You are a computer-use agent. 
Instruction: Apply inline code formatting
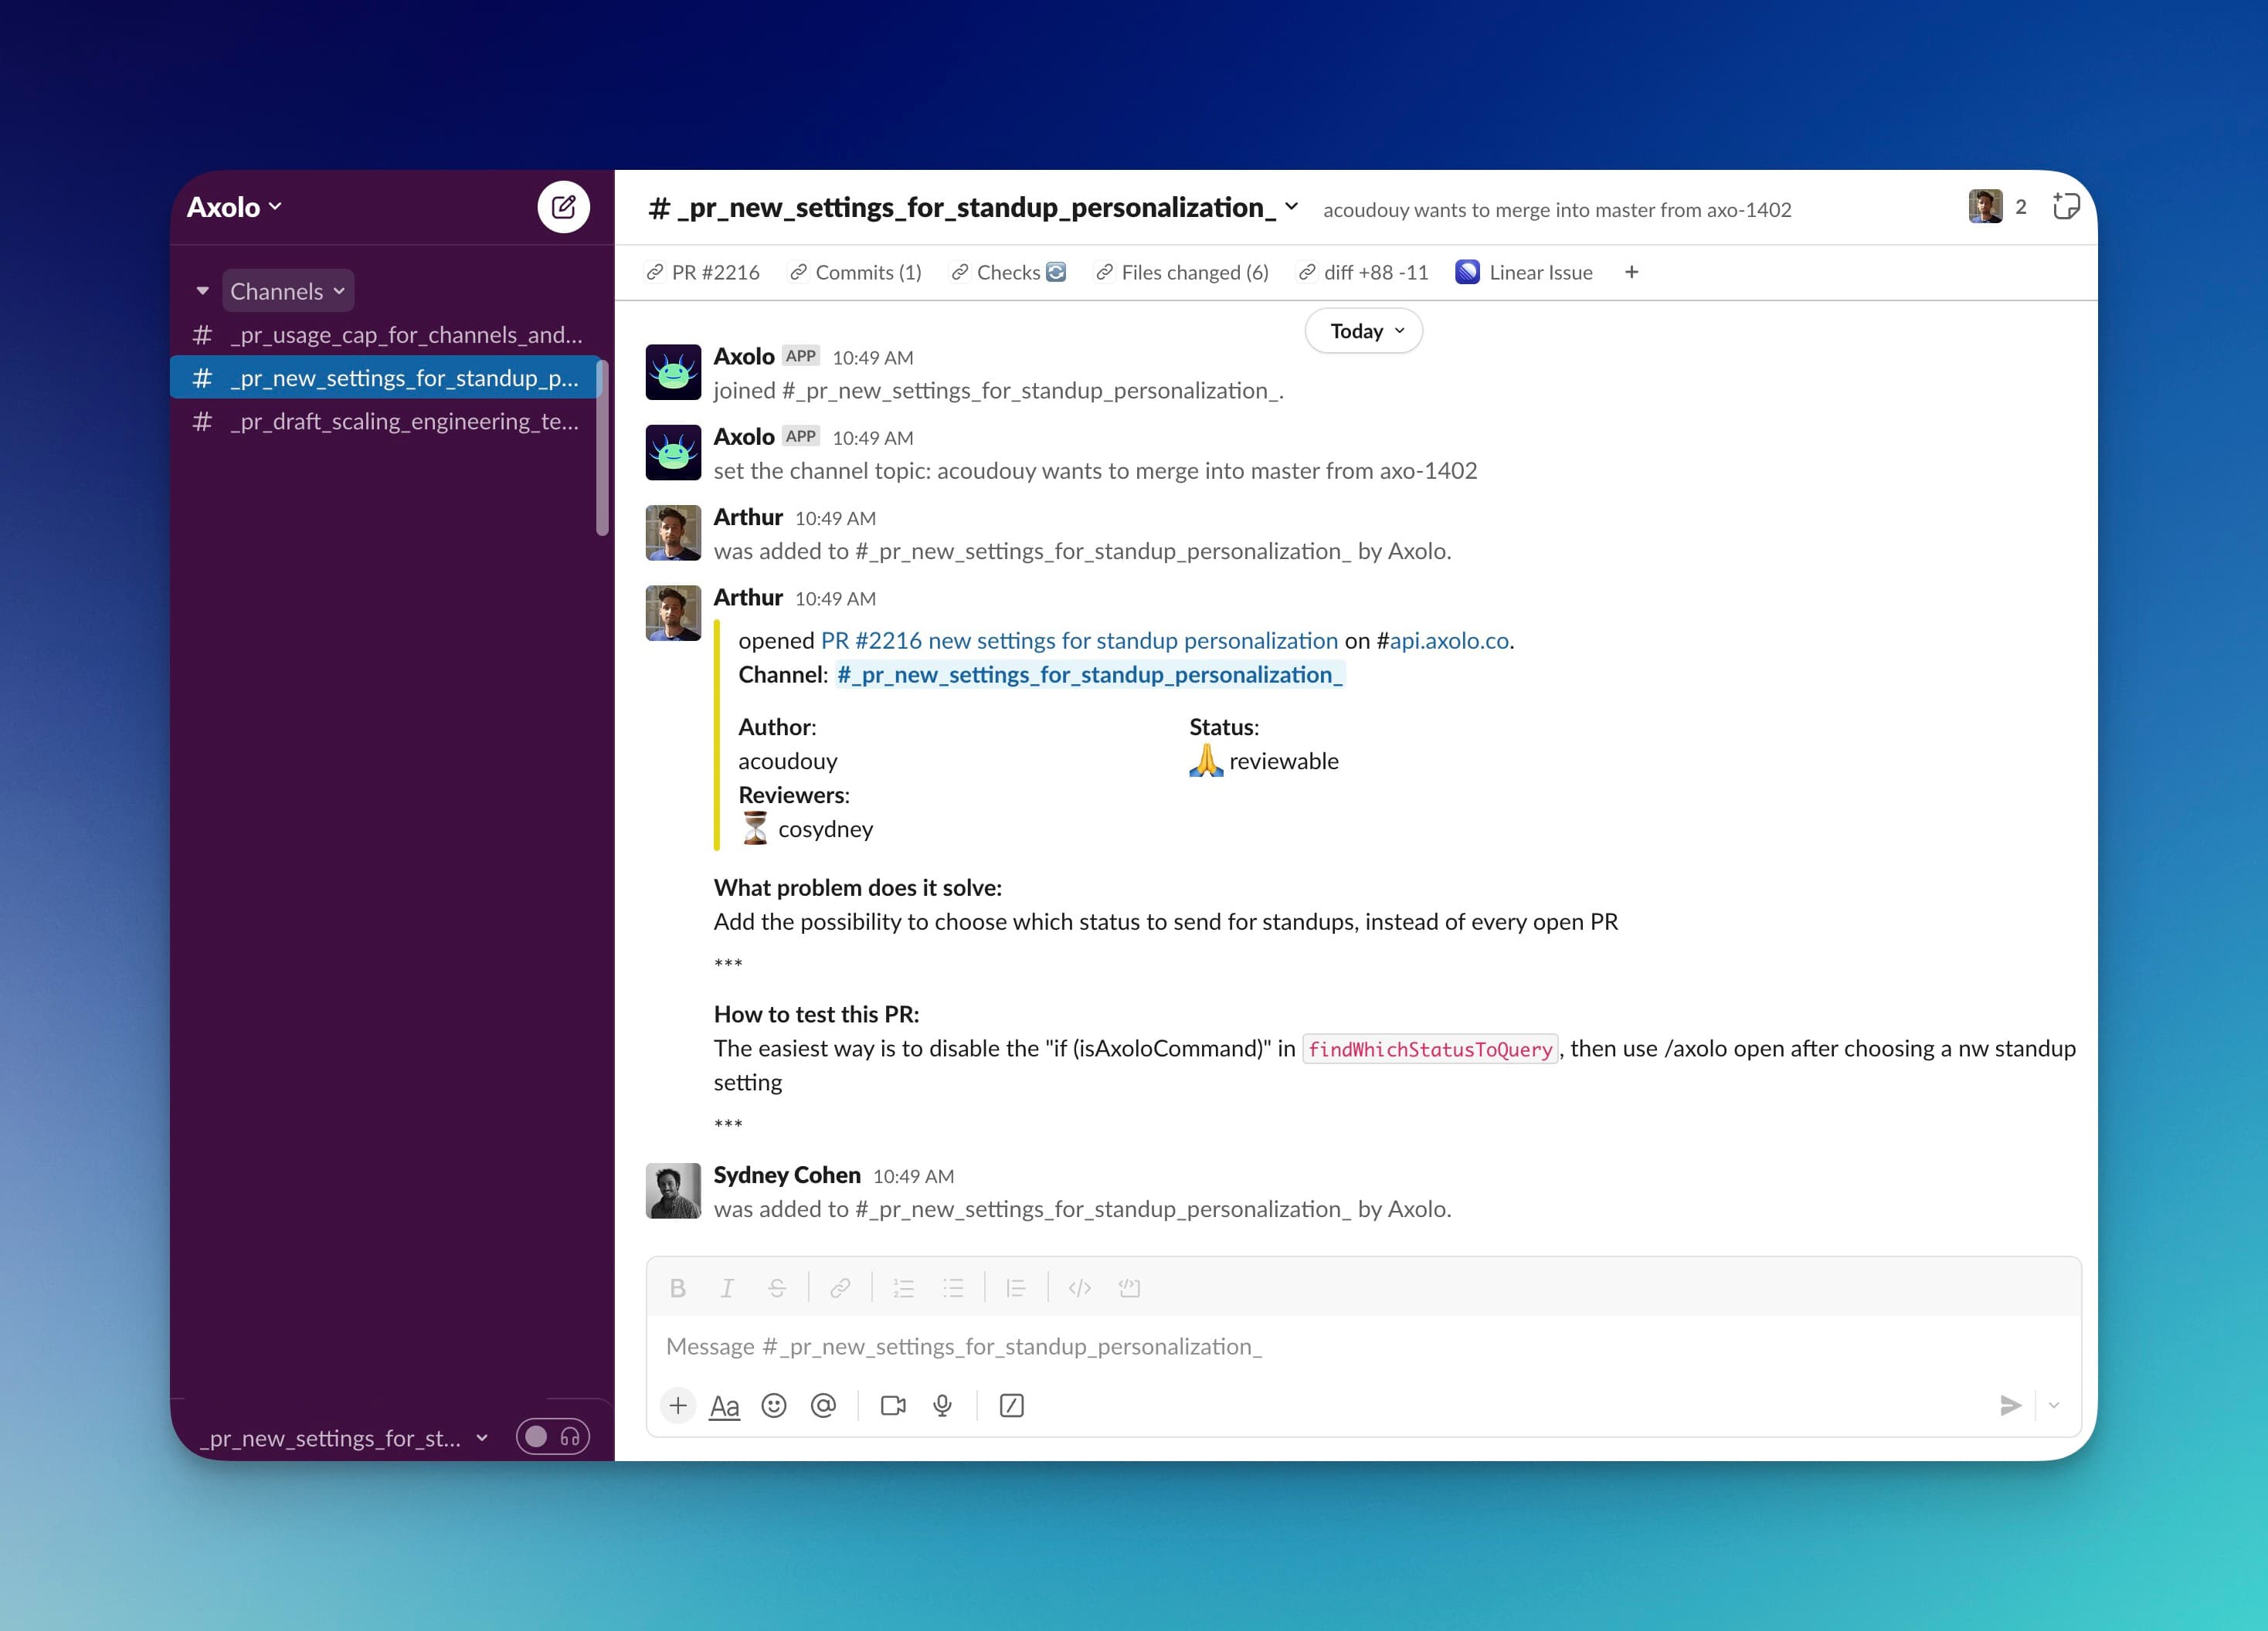[x=1079, y=1288]
